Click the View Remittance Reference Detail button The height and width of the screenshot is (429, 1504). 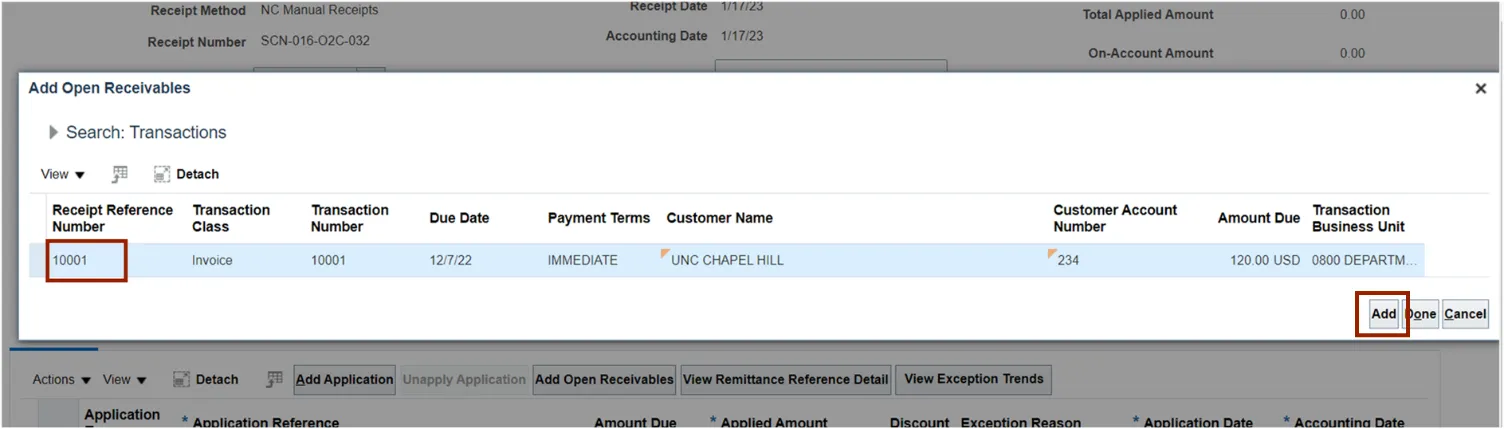(x=785, y=380)
